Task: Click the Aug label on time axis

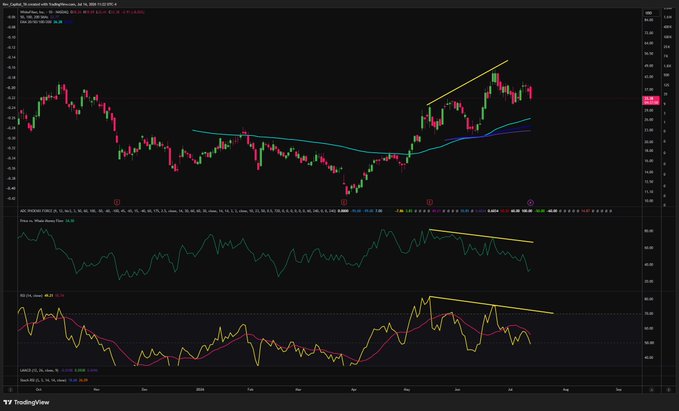Action: (565, 389)
